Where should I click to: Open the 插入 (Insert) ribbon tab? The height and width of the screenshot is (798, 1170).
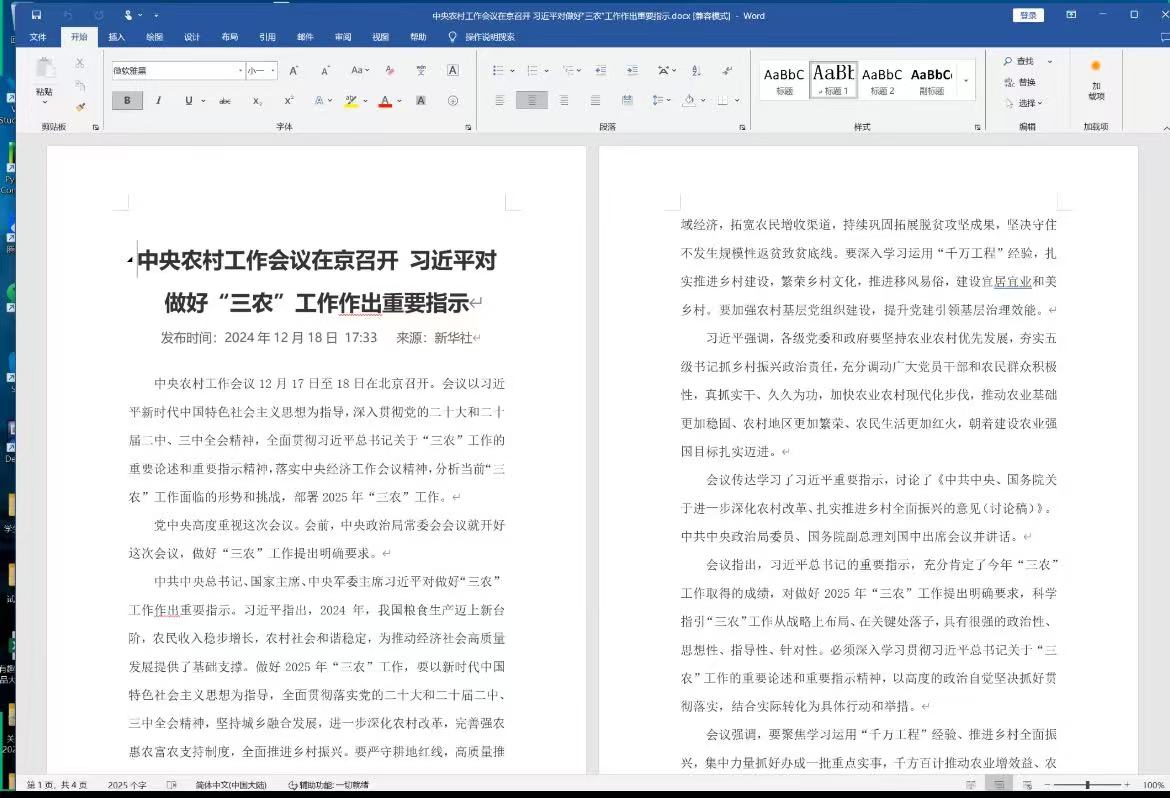117,37
